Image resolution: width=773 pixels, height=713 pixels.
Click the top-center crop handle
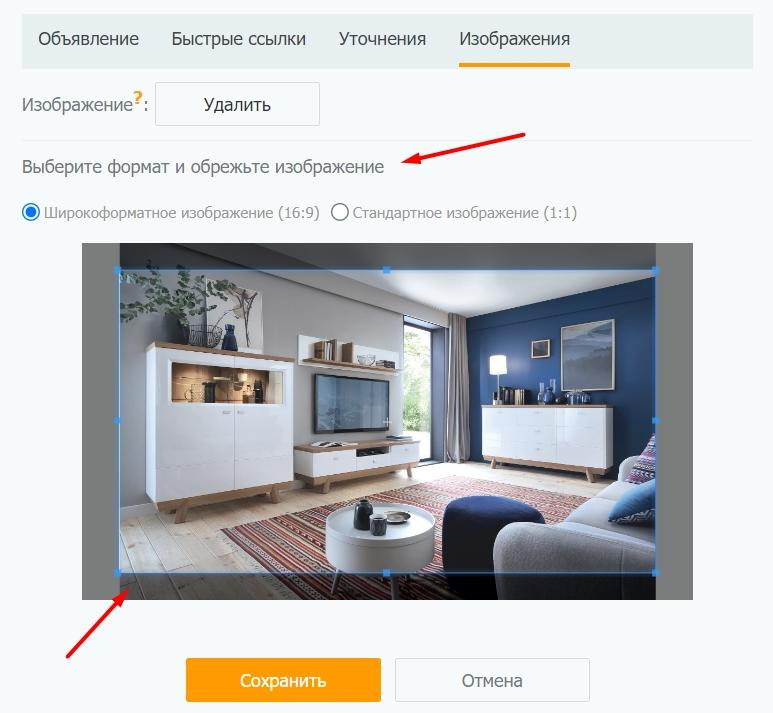[386, 270]
